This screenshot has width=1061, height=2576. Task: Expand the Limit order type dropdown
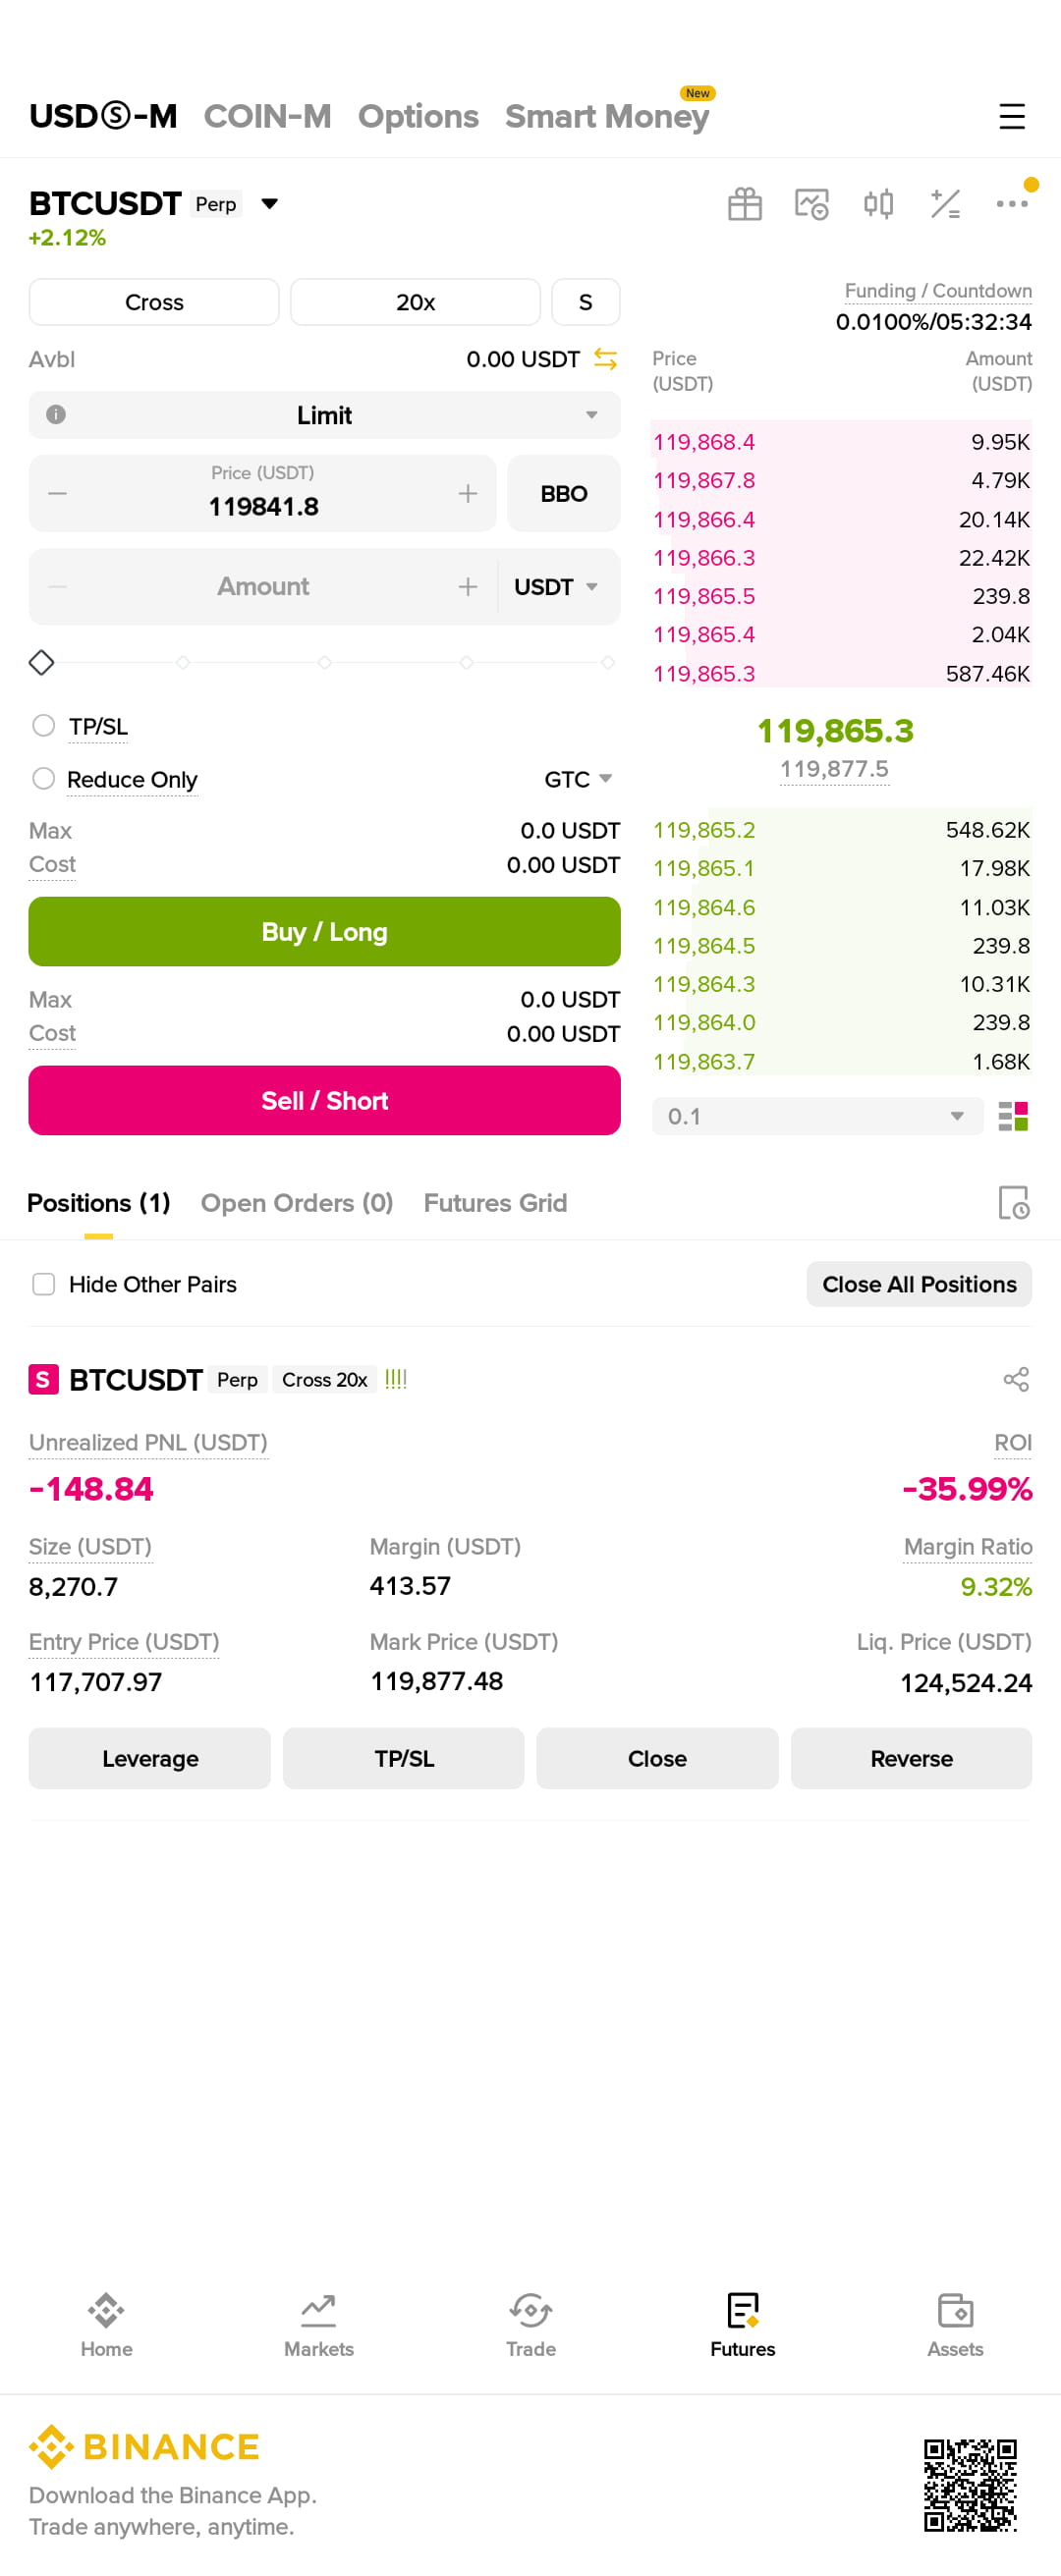coord(324,415)
